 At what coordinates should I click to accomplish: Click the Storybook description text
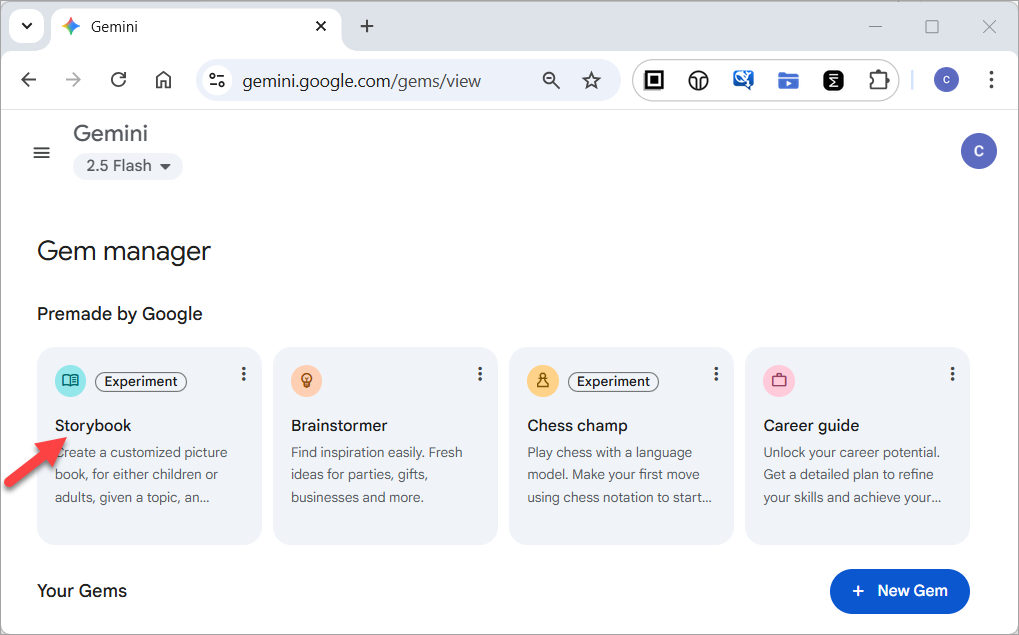click(x=141, y=474)
